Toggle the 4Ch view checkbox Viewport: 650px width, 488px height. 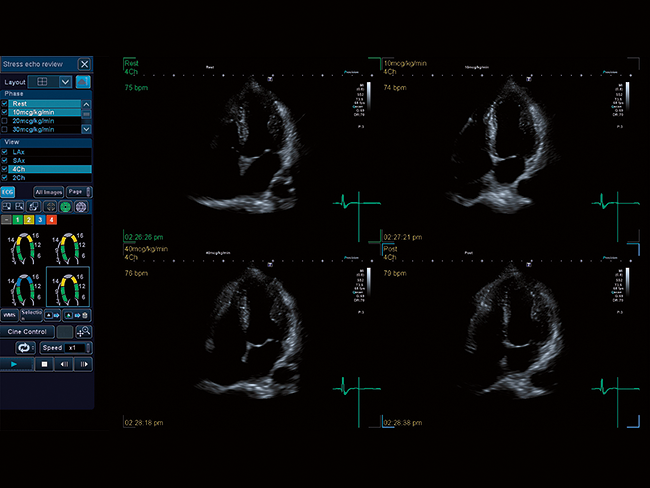point(5,169)
